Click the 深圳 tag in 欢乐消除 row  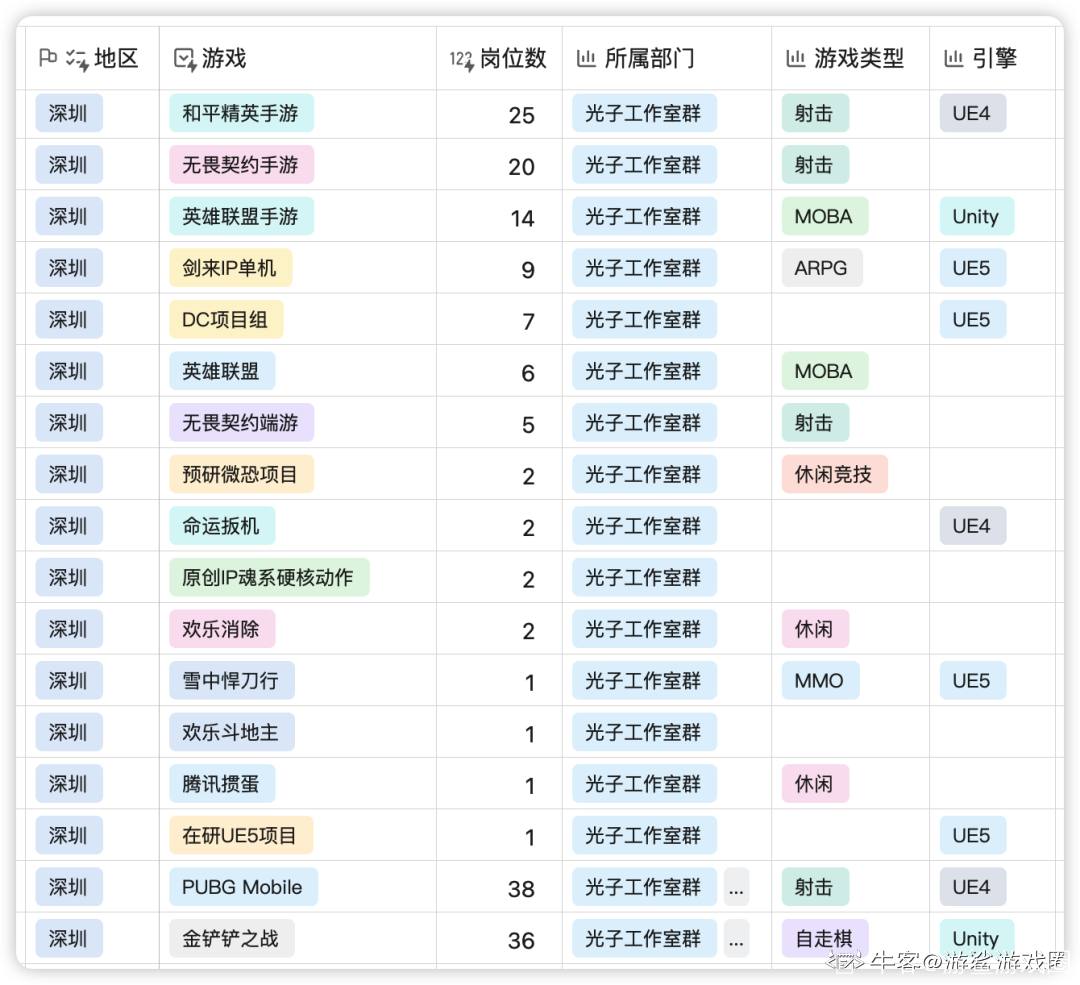point(69,629)
